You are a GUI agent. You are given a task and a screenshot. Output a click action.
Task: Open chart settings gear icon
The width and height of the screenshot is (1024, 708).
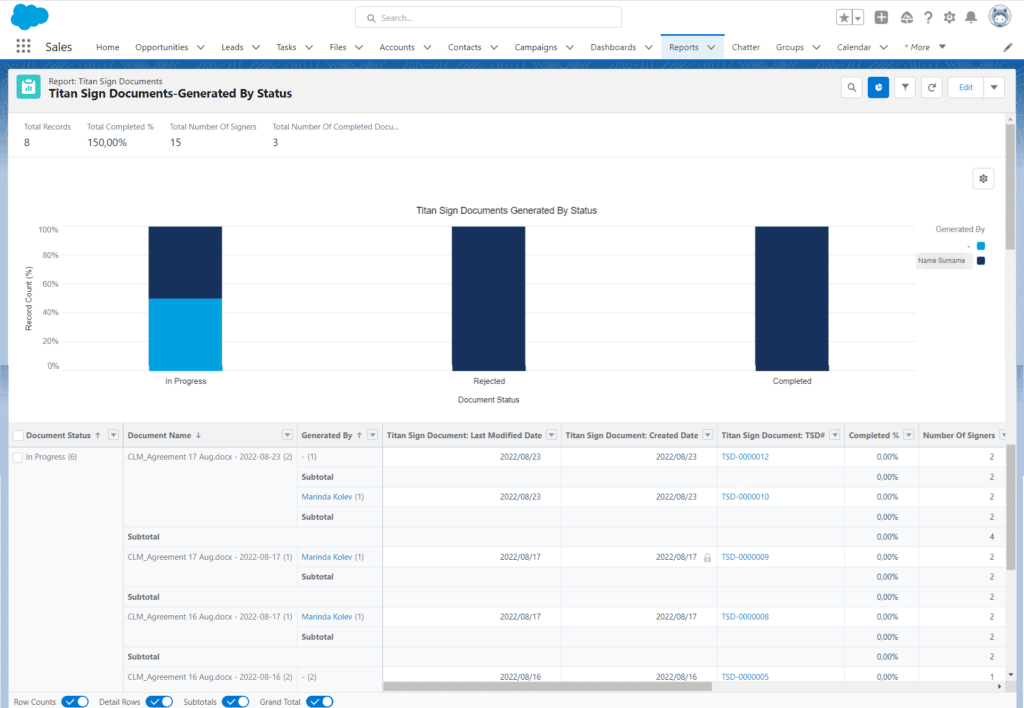click(984, 178)
